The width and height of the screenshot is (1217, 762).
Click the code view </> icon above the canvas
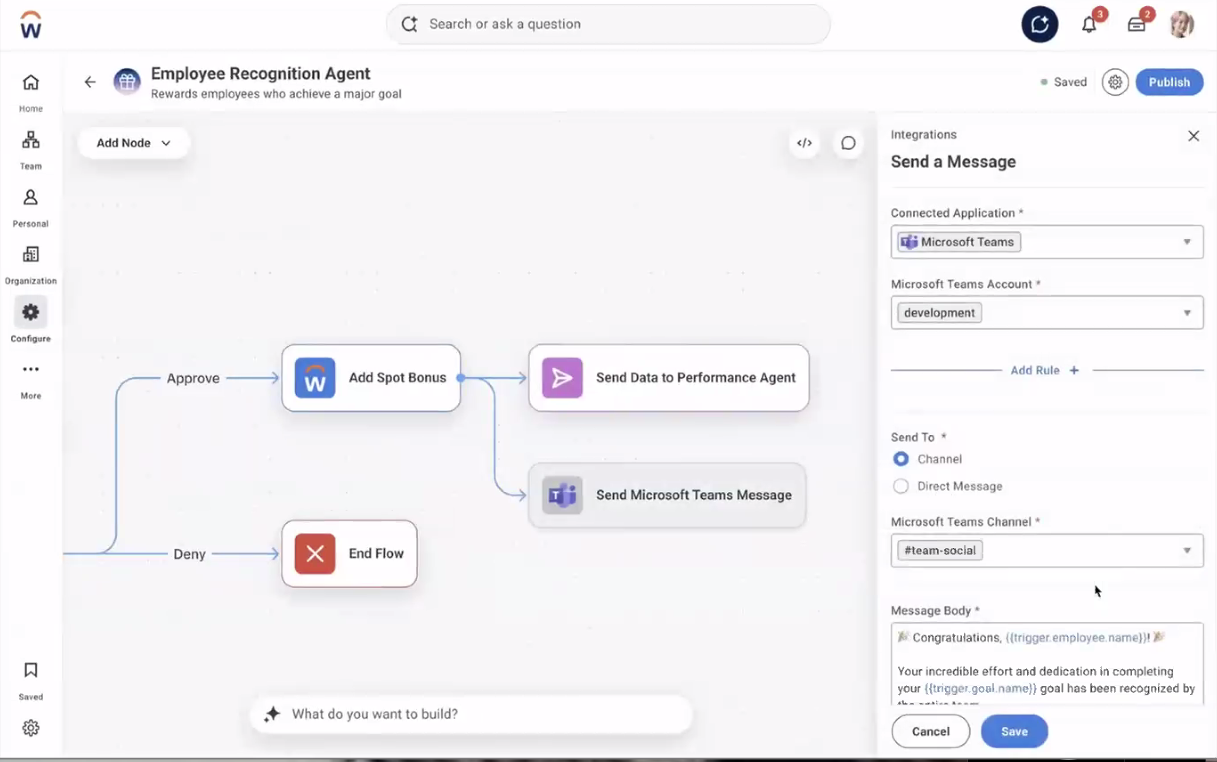tap(804, 143)
